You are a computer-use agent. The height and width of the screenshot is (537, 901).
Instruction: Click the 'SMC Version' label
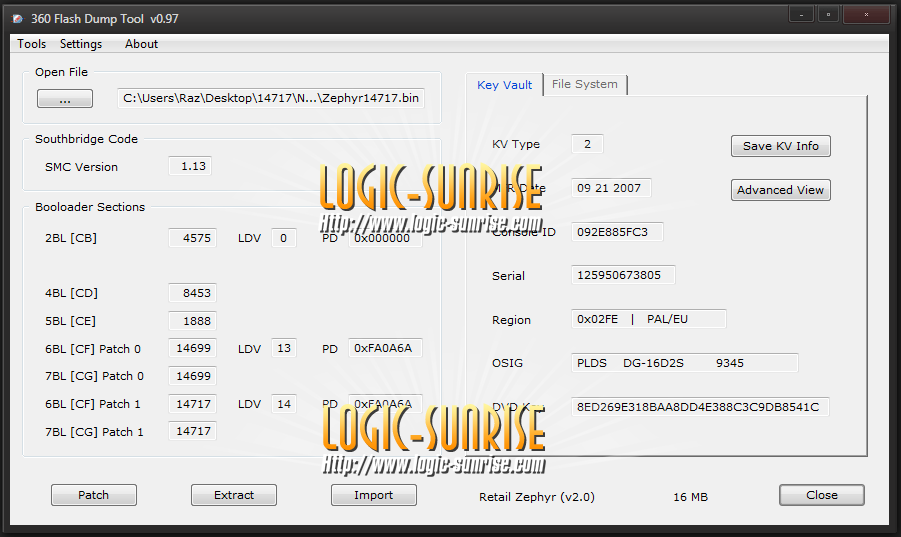click(82, 167)
